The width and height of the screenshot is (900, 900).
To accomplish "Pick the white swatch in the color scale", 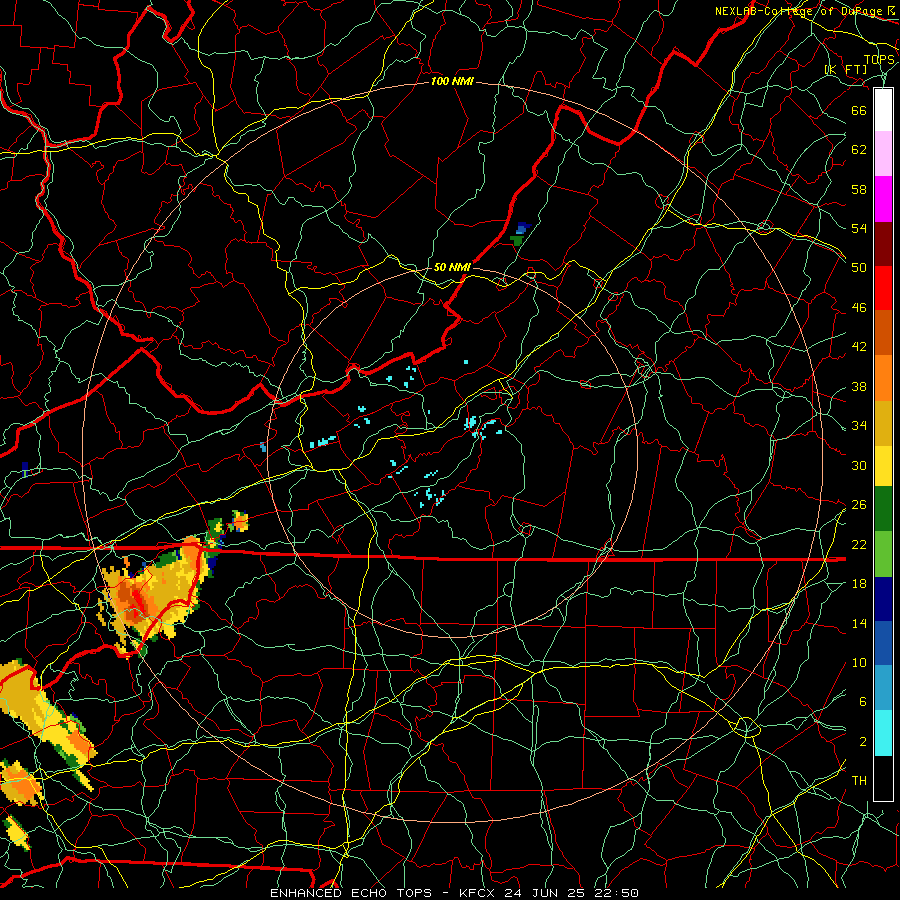I will 883,110.
